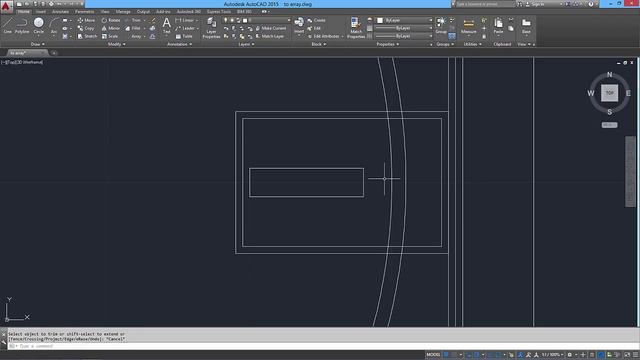Click the Linear dimension tool

(184, 20)
